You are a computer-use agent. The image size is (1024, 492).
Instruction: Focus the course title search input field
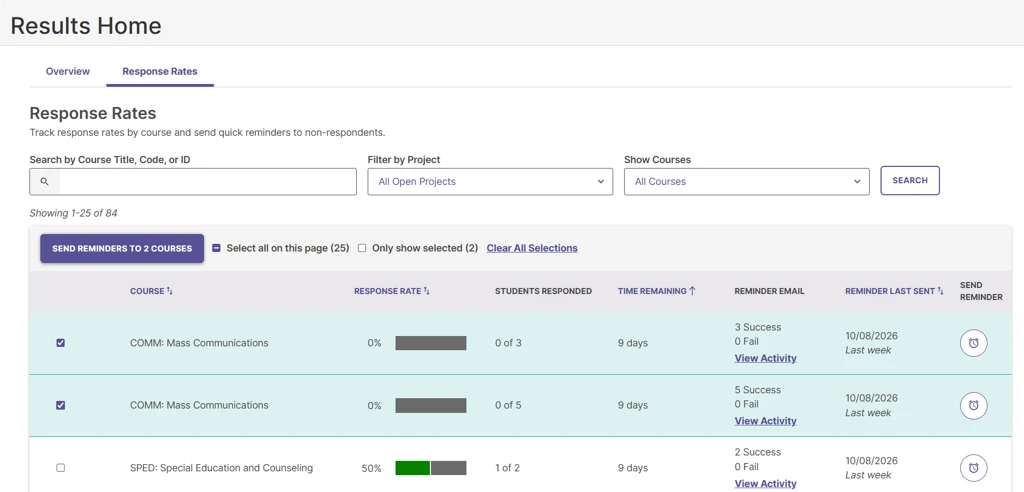[x=193, y=182]
